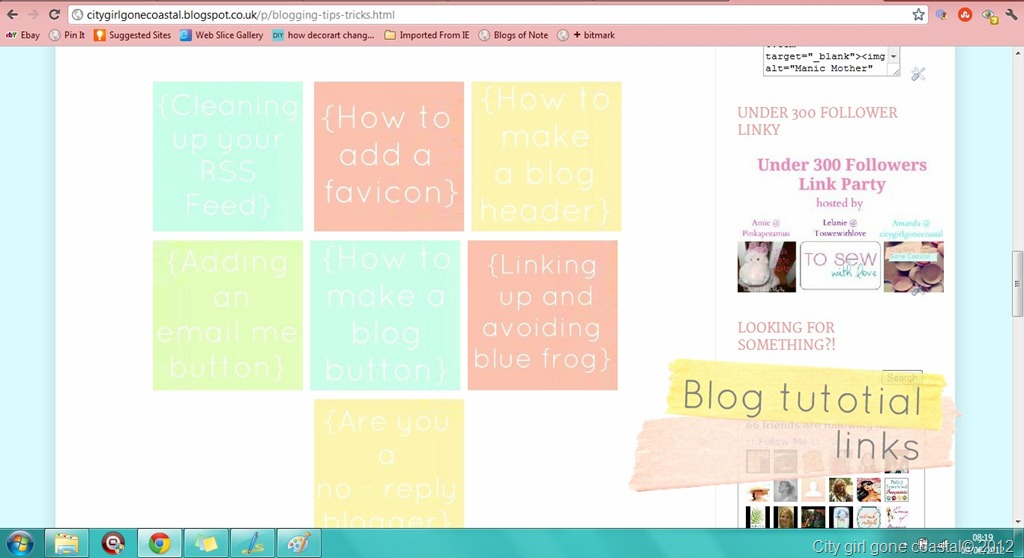The image size is (1024, 558).
Task: Open How to add a favicon tutorial
Action: click(x=389, y=156)
